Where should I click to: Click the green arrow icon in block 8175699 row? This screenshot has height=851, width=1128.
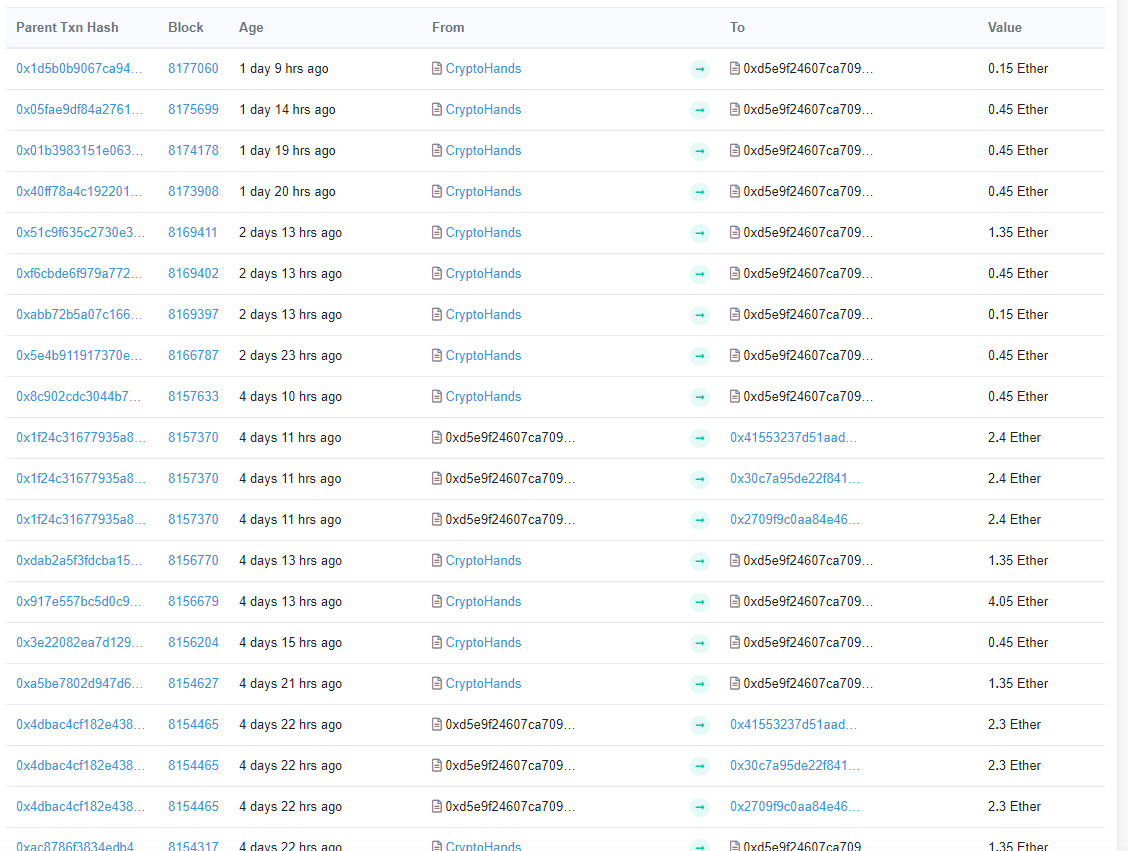click(x=700, y=110)
